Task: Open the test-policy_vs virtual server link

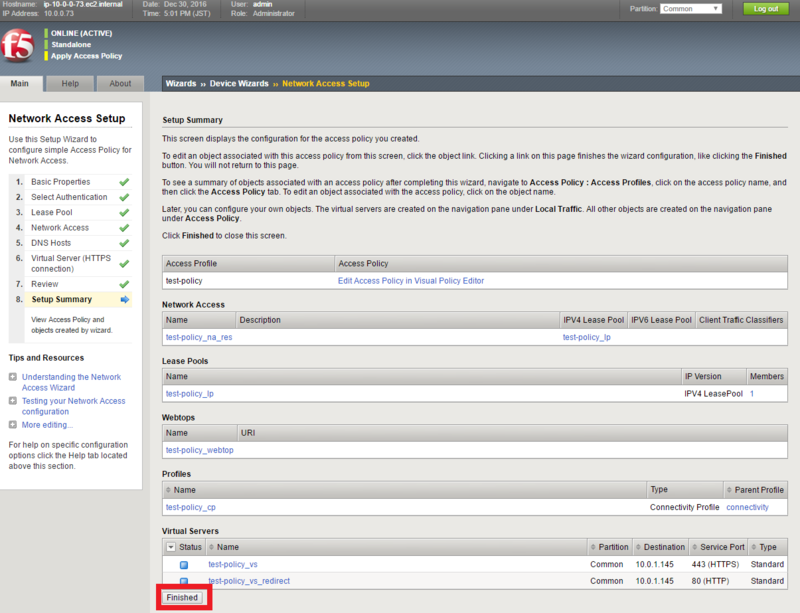Action: coord(233,565)
